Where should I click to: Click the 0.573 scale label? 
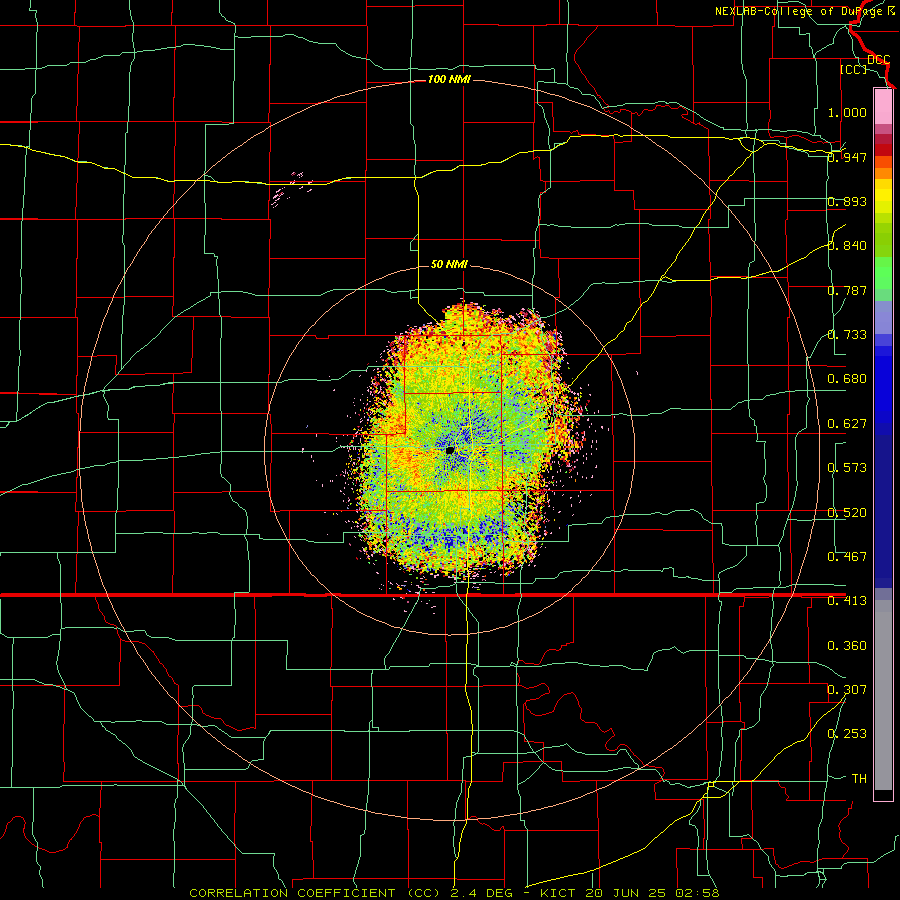(847, 468)
